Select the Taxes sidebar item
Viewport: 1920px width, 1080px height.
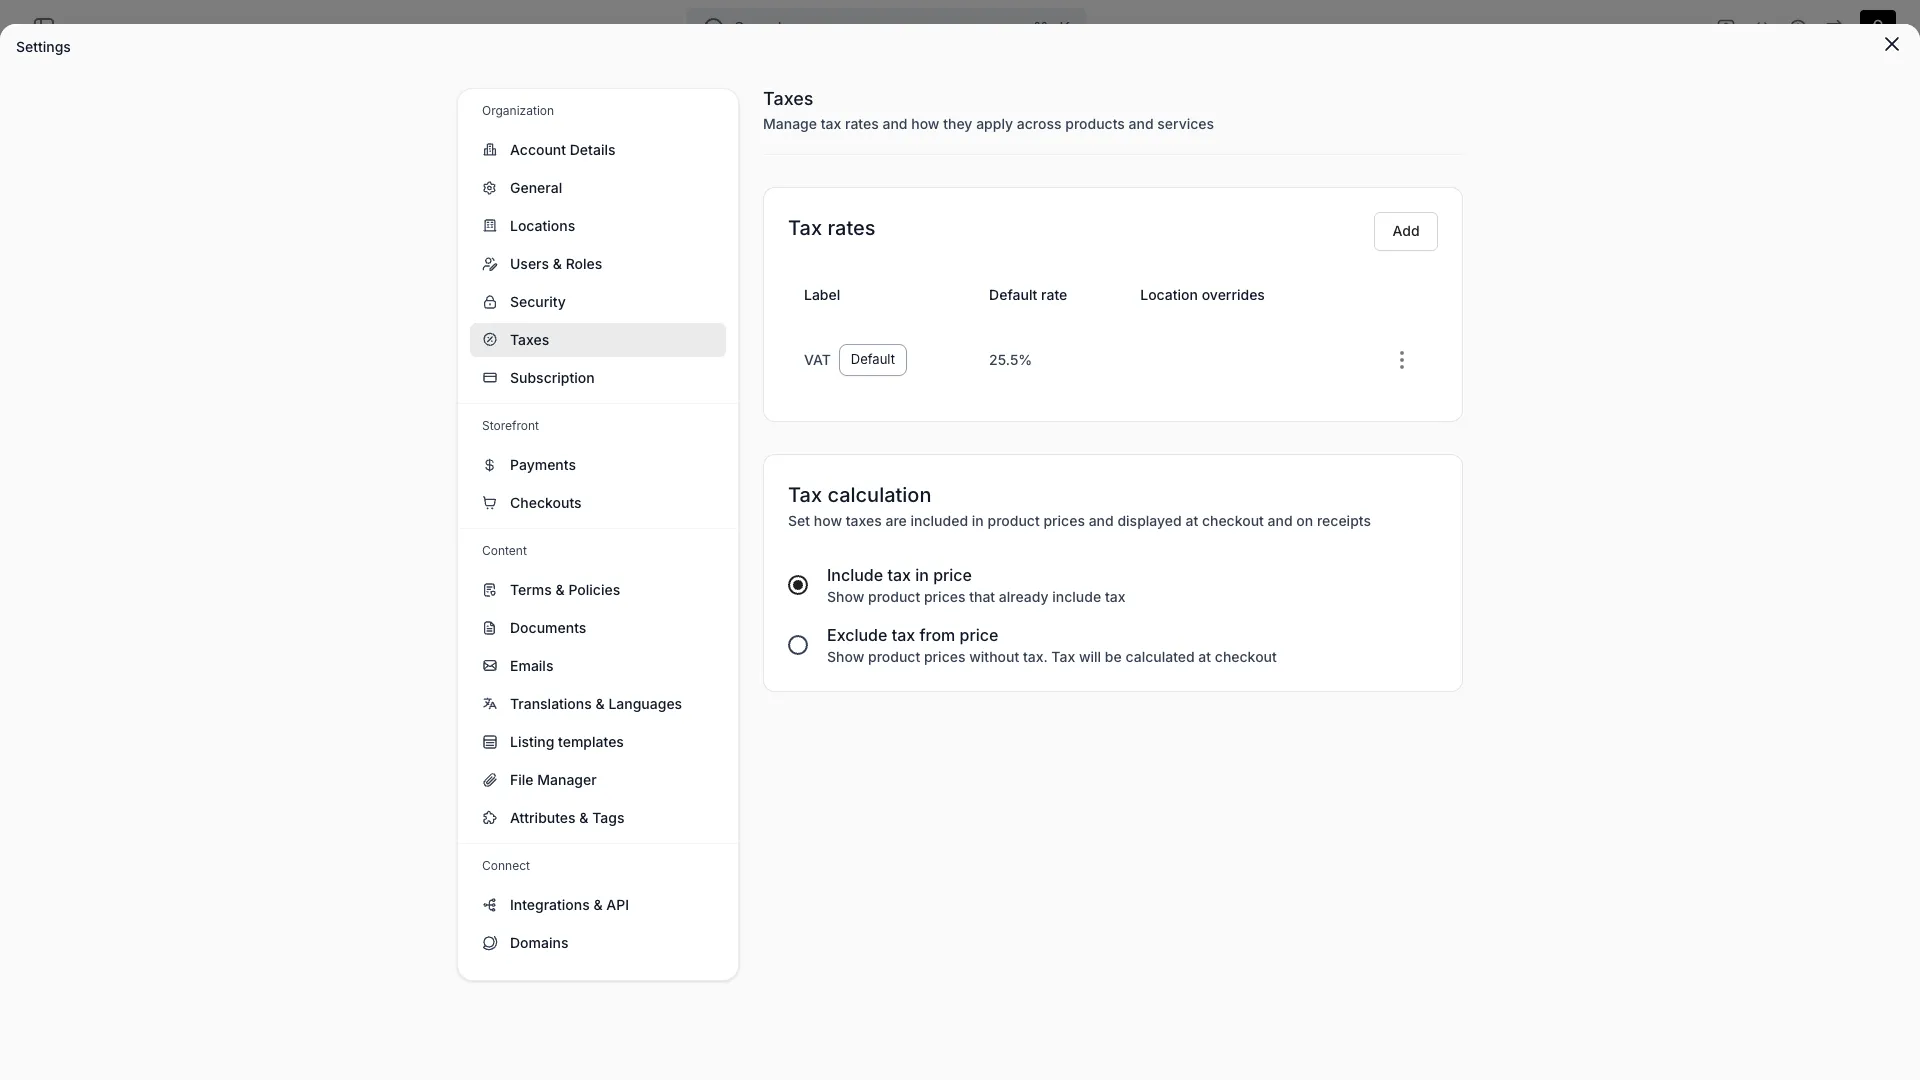click(598, 340)
